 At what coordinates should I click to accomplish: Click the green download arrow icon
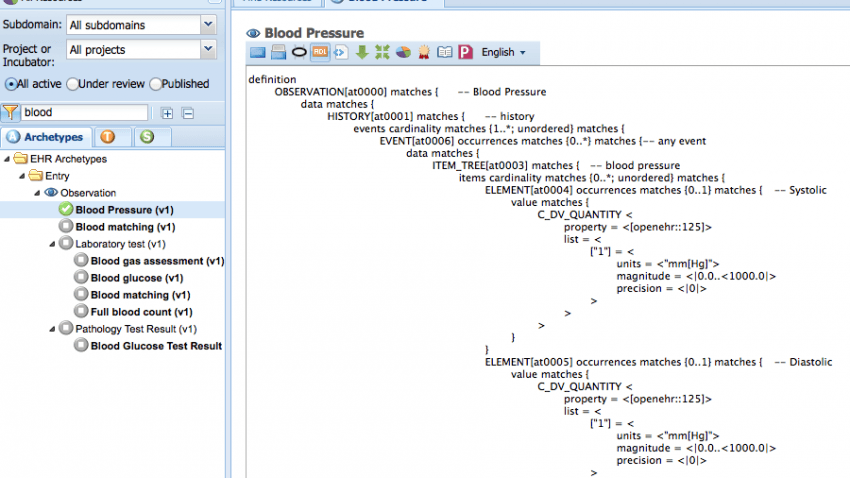362,52
